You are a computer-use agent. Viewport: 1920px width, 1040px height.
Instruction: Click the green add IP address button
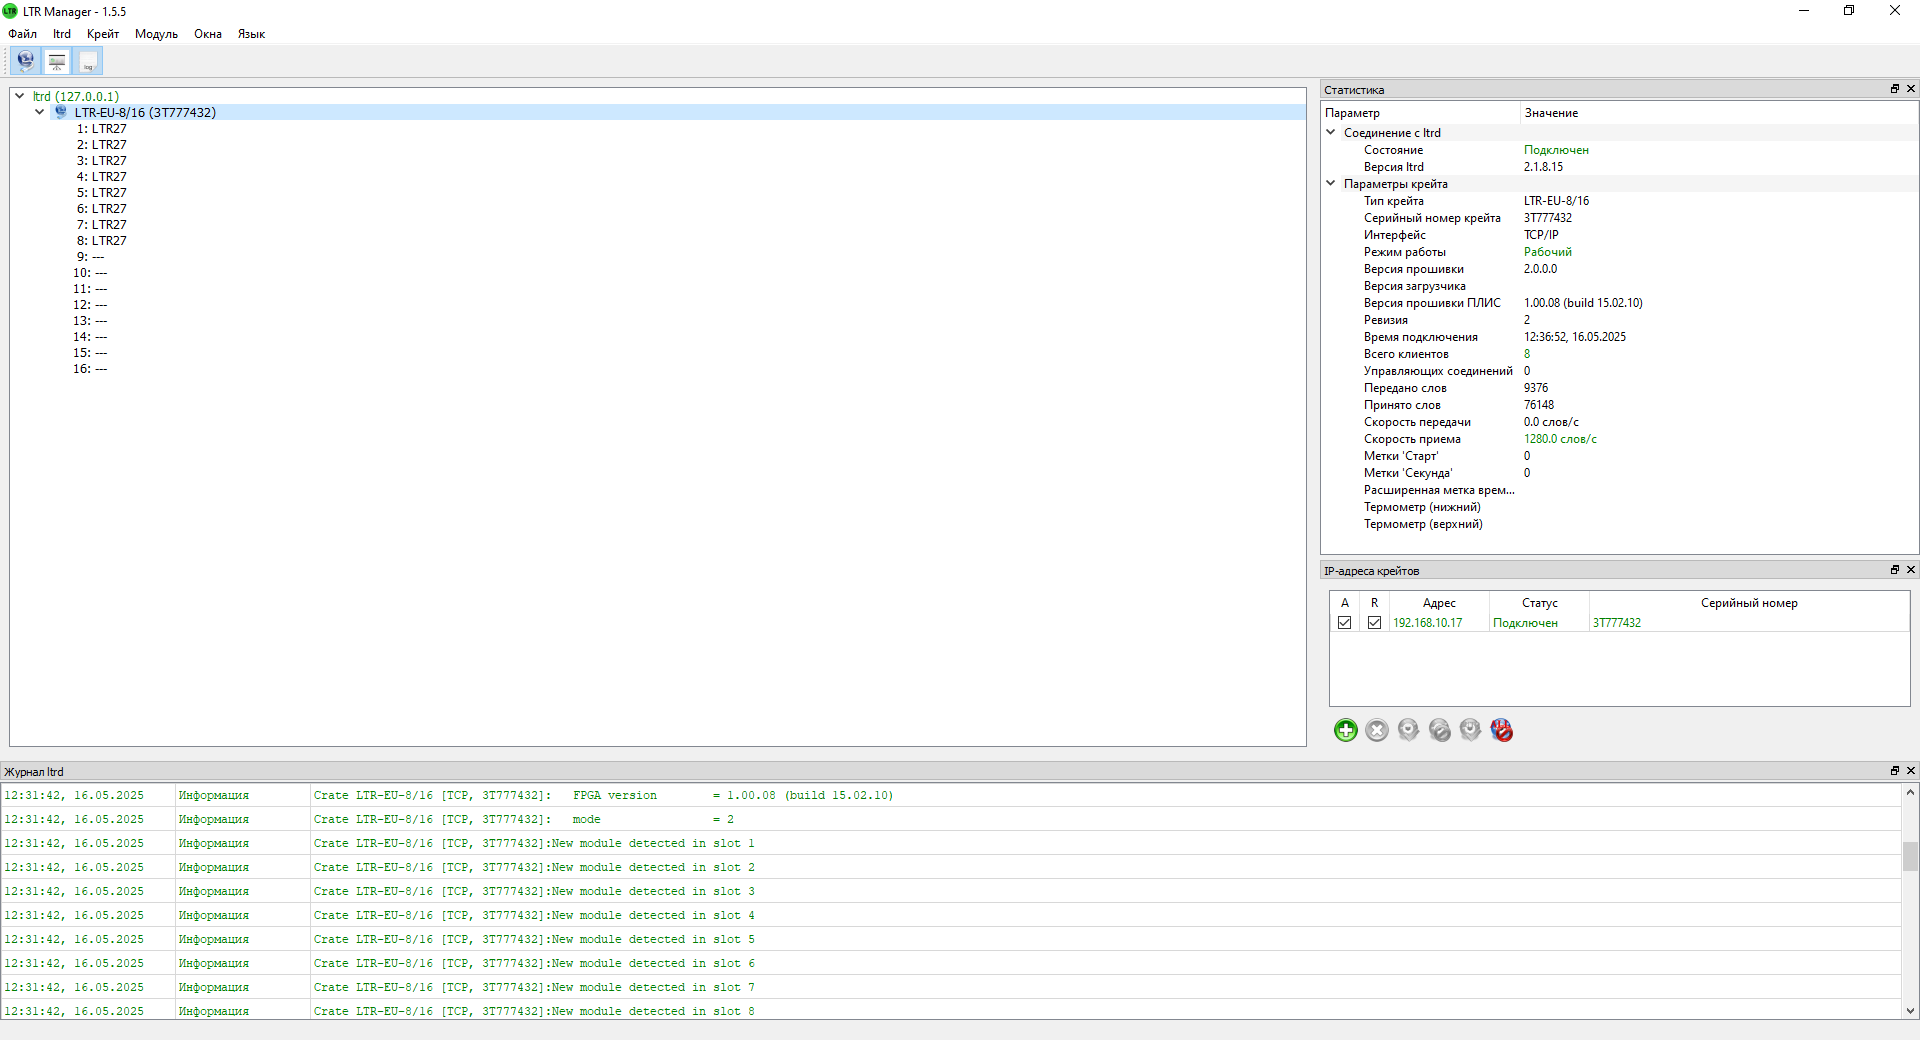coord(1346,730)
